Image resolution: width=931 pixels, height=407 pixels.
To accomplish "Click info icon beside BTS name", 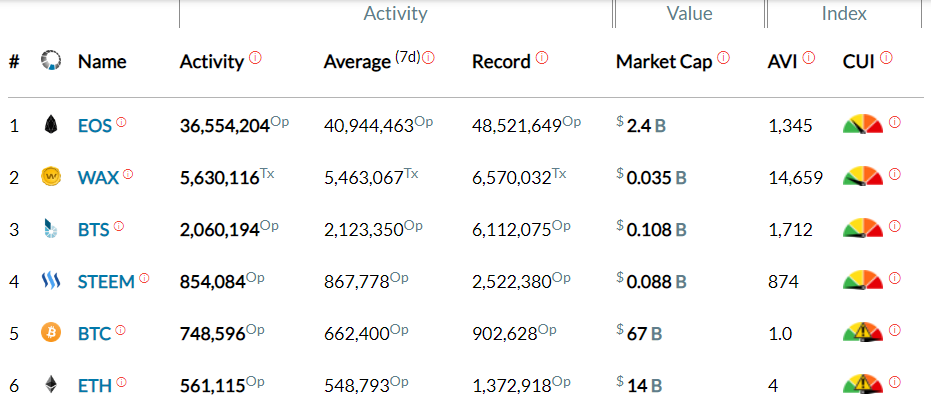I will [x=119, y=226].
